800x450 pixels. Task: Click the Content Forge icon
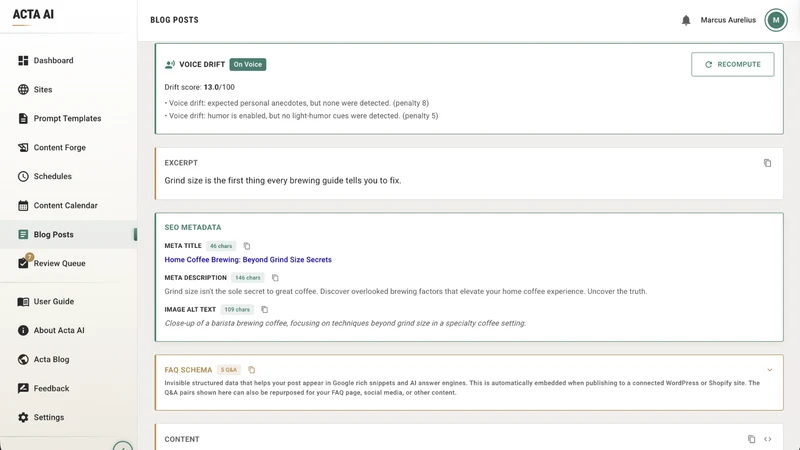pos(23,147)
